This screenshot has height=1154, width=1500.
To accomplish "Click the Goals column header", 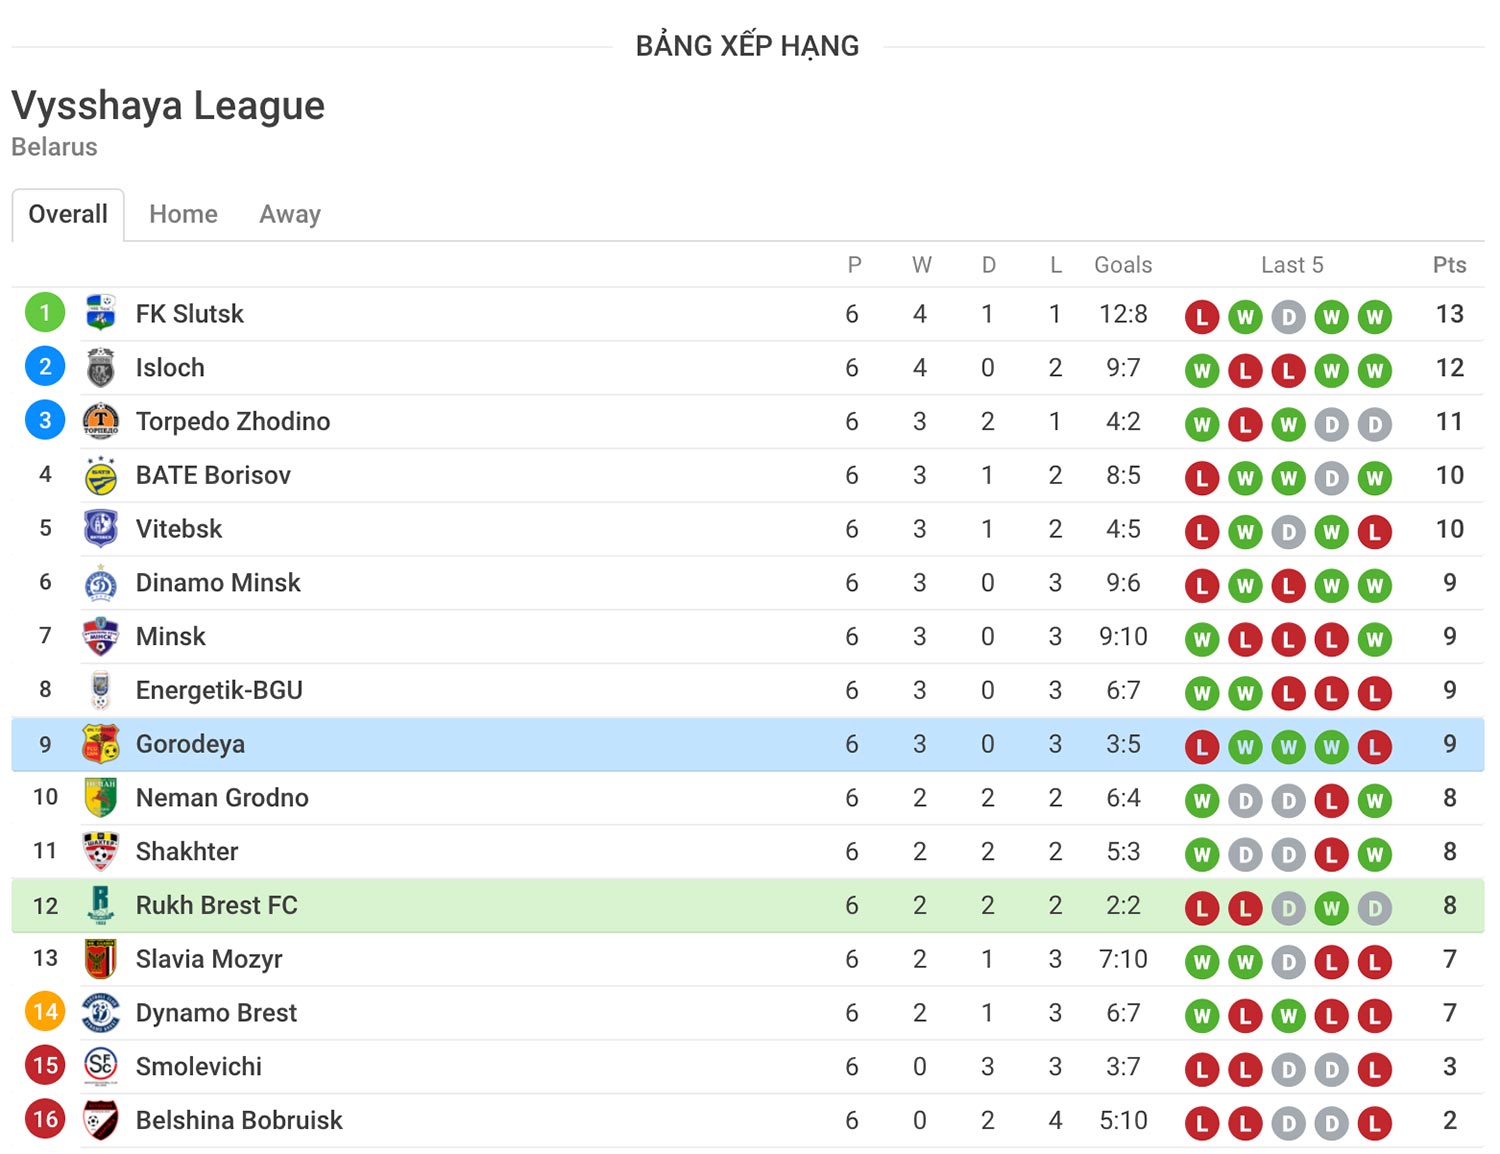I will pyautogui.click(x=1123, y=265).
